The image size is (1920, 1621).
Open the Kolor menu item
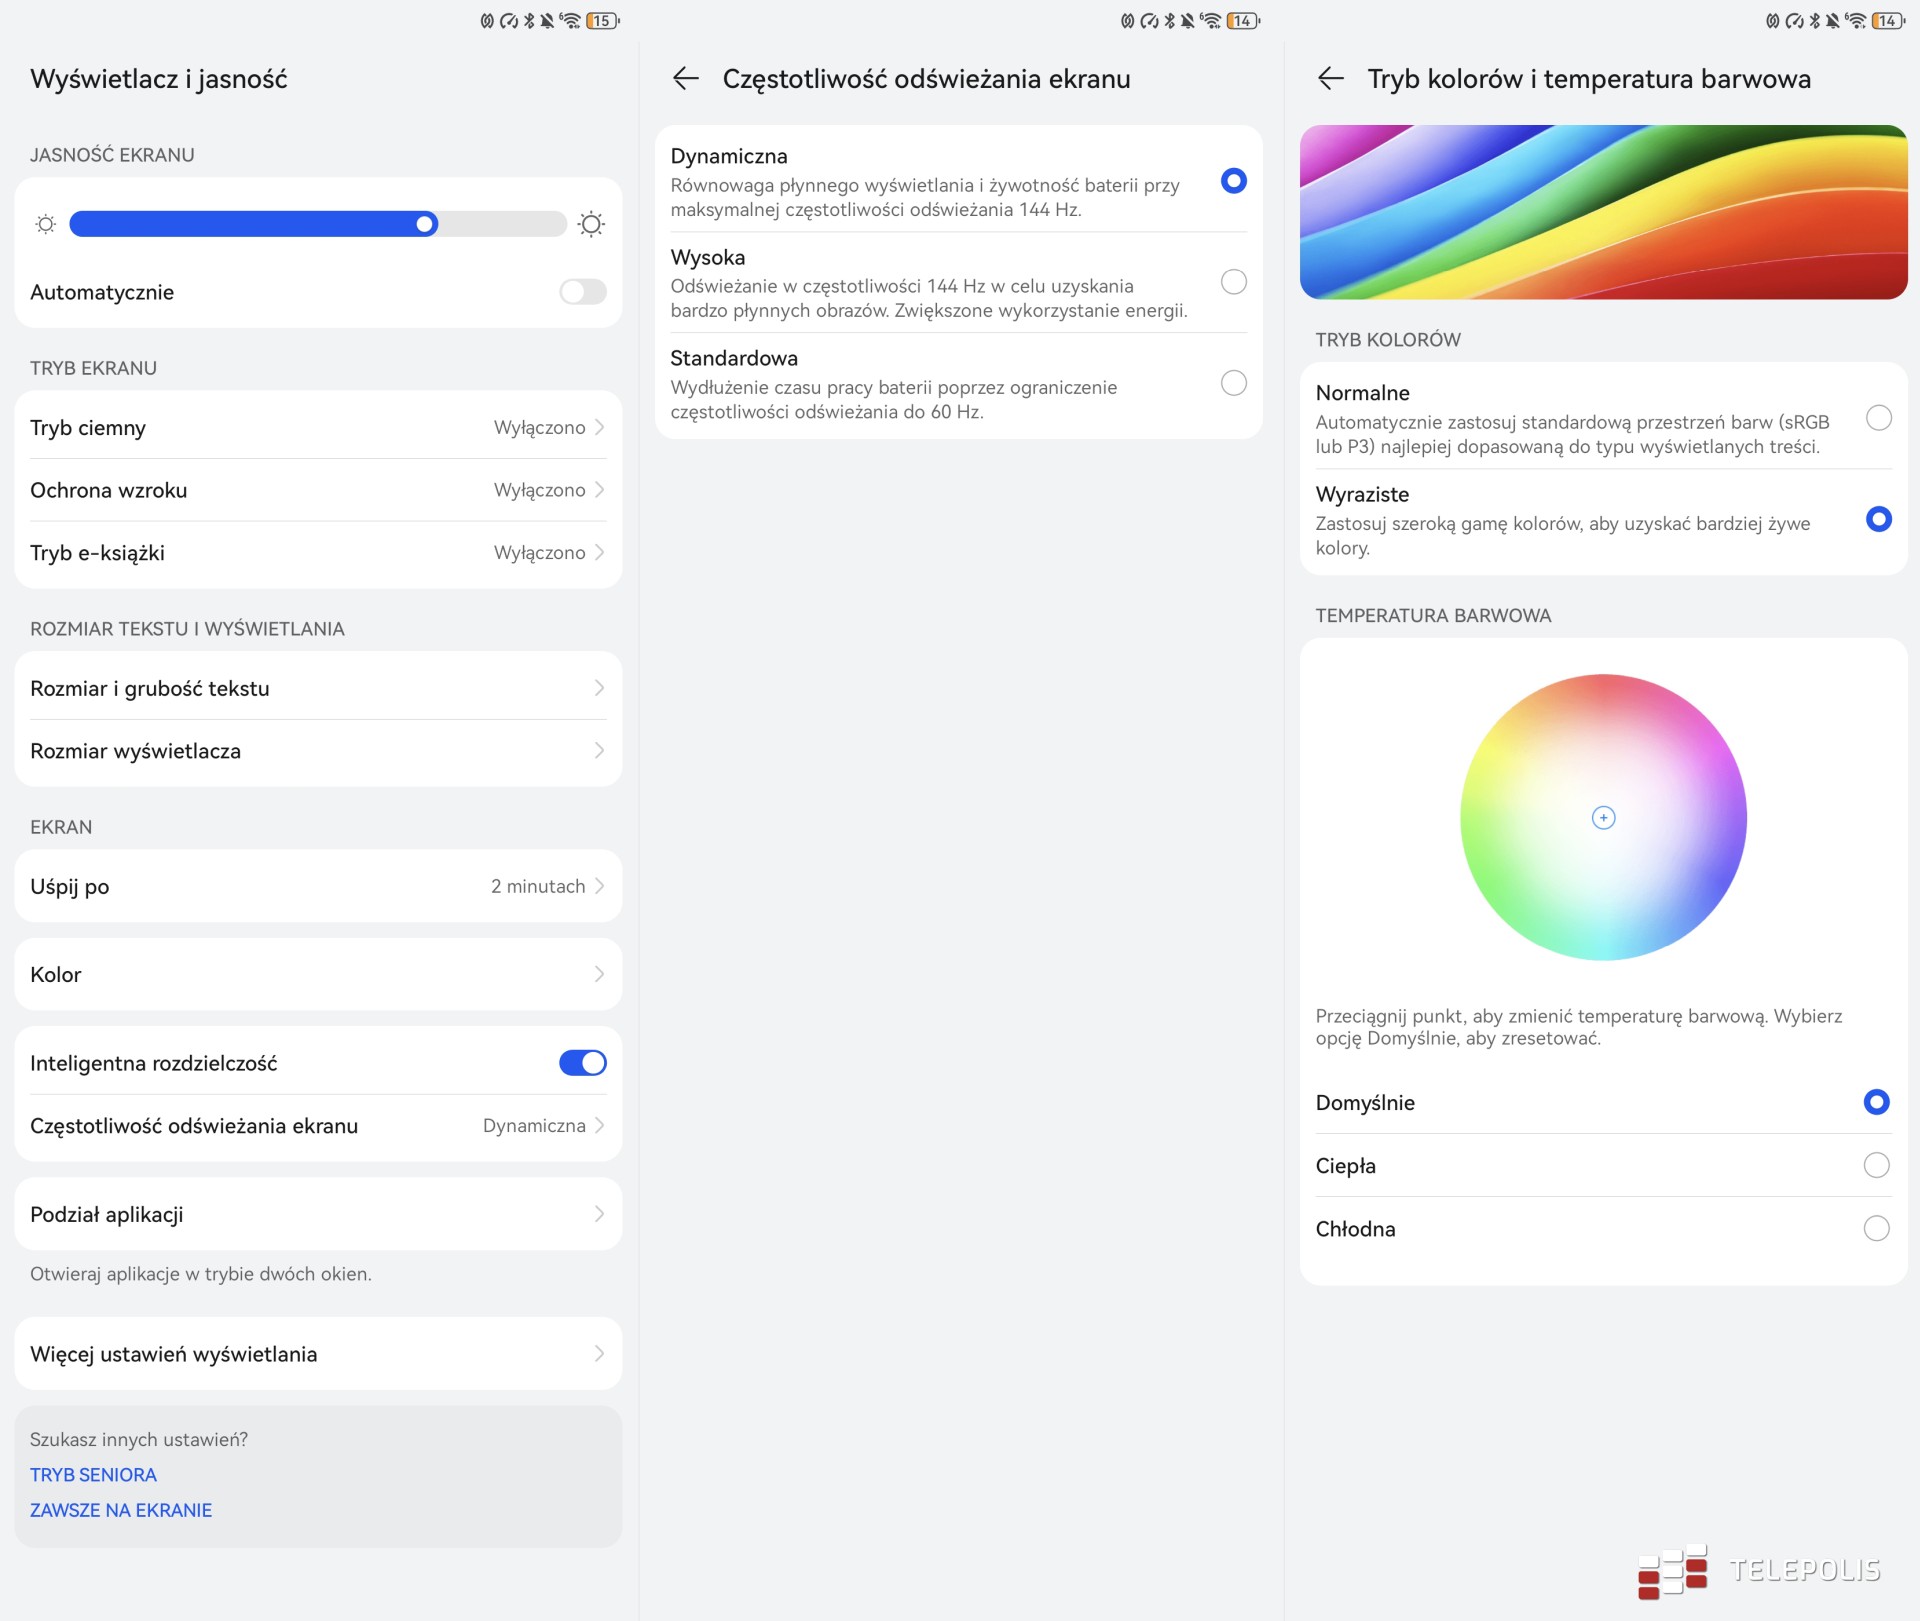(x=318, y=974)
